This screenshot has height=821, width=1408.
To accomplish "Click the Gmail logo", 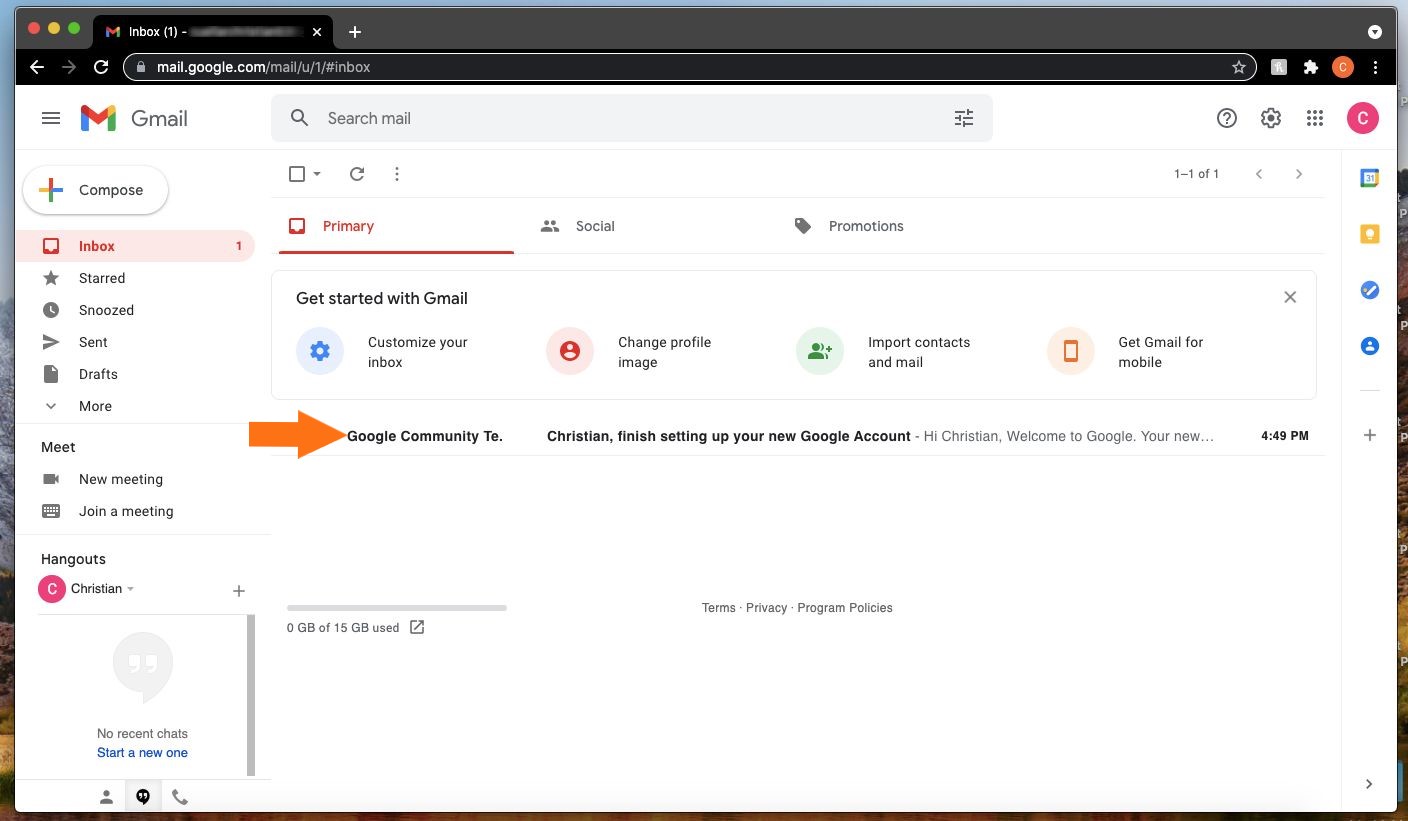I will click(134, 118).
